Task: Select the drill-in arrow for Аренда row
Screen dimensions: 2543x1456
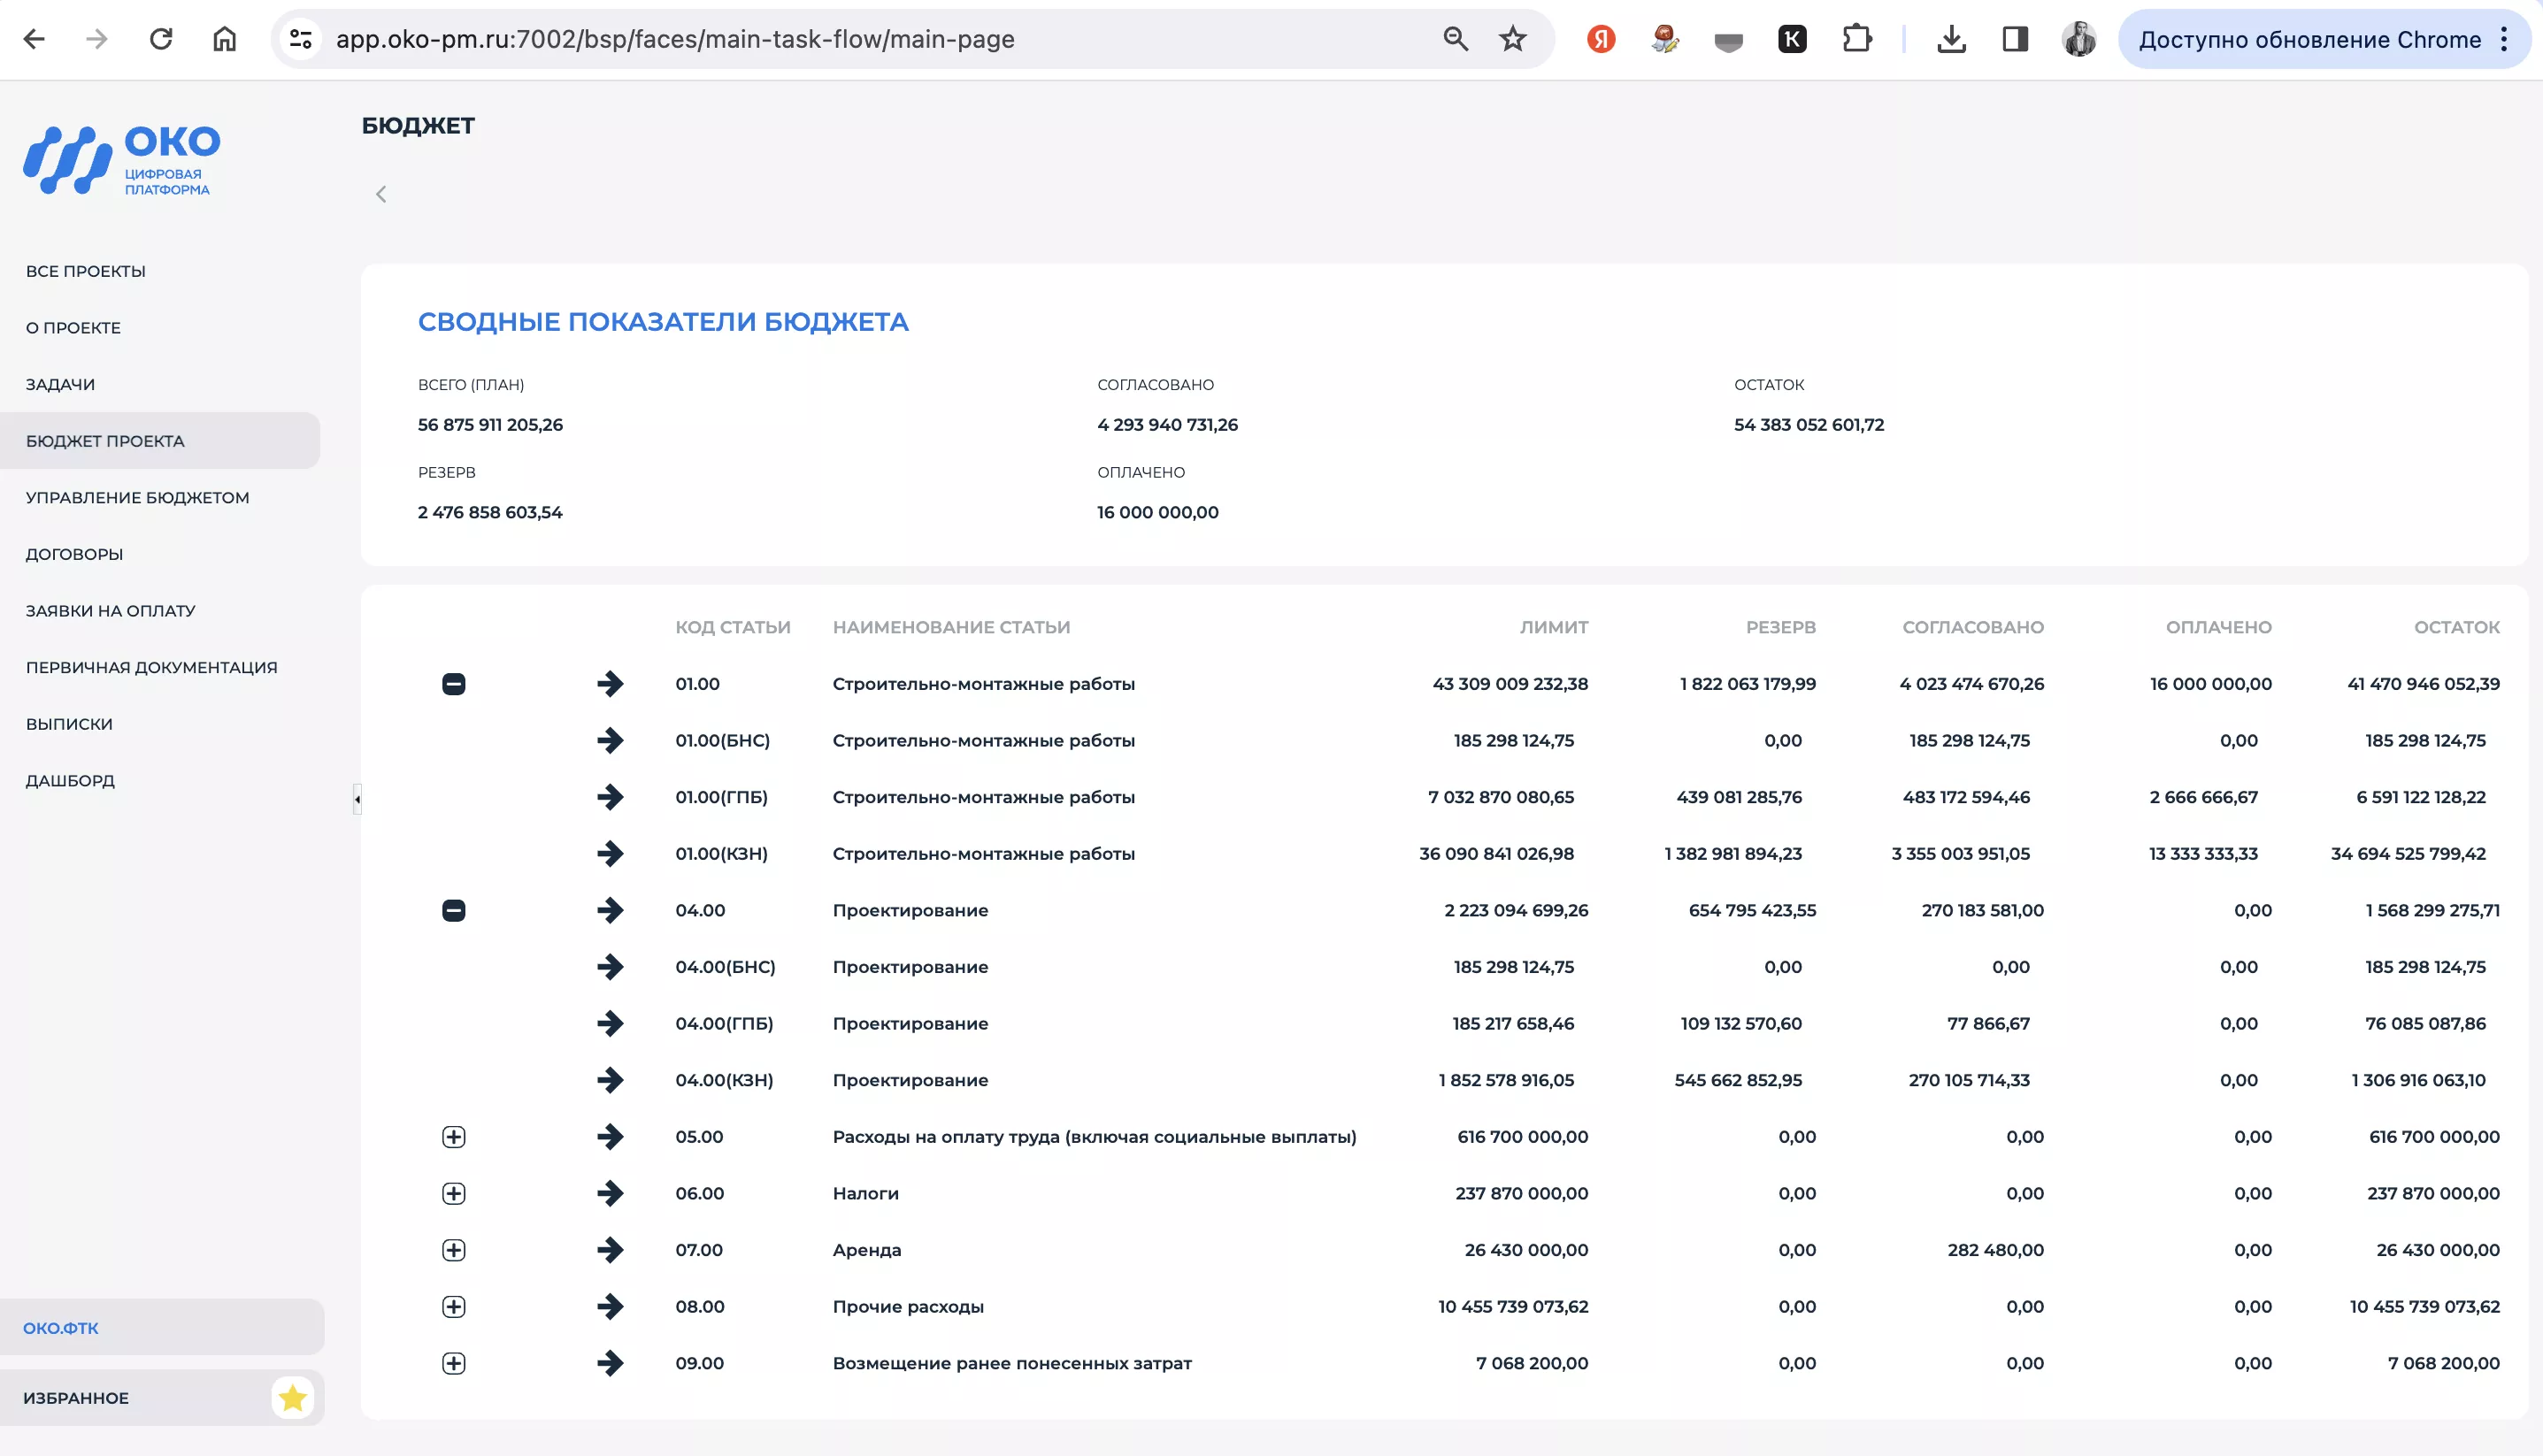Action: 612,1250
